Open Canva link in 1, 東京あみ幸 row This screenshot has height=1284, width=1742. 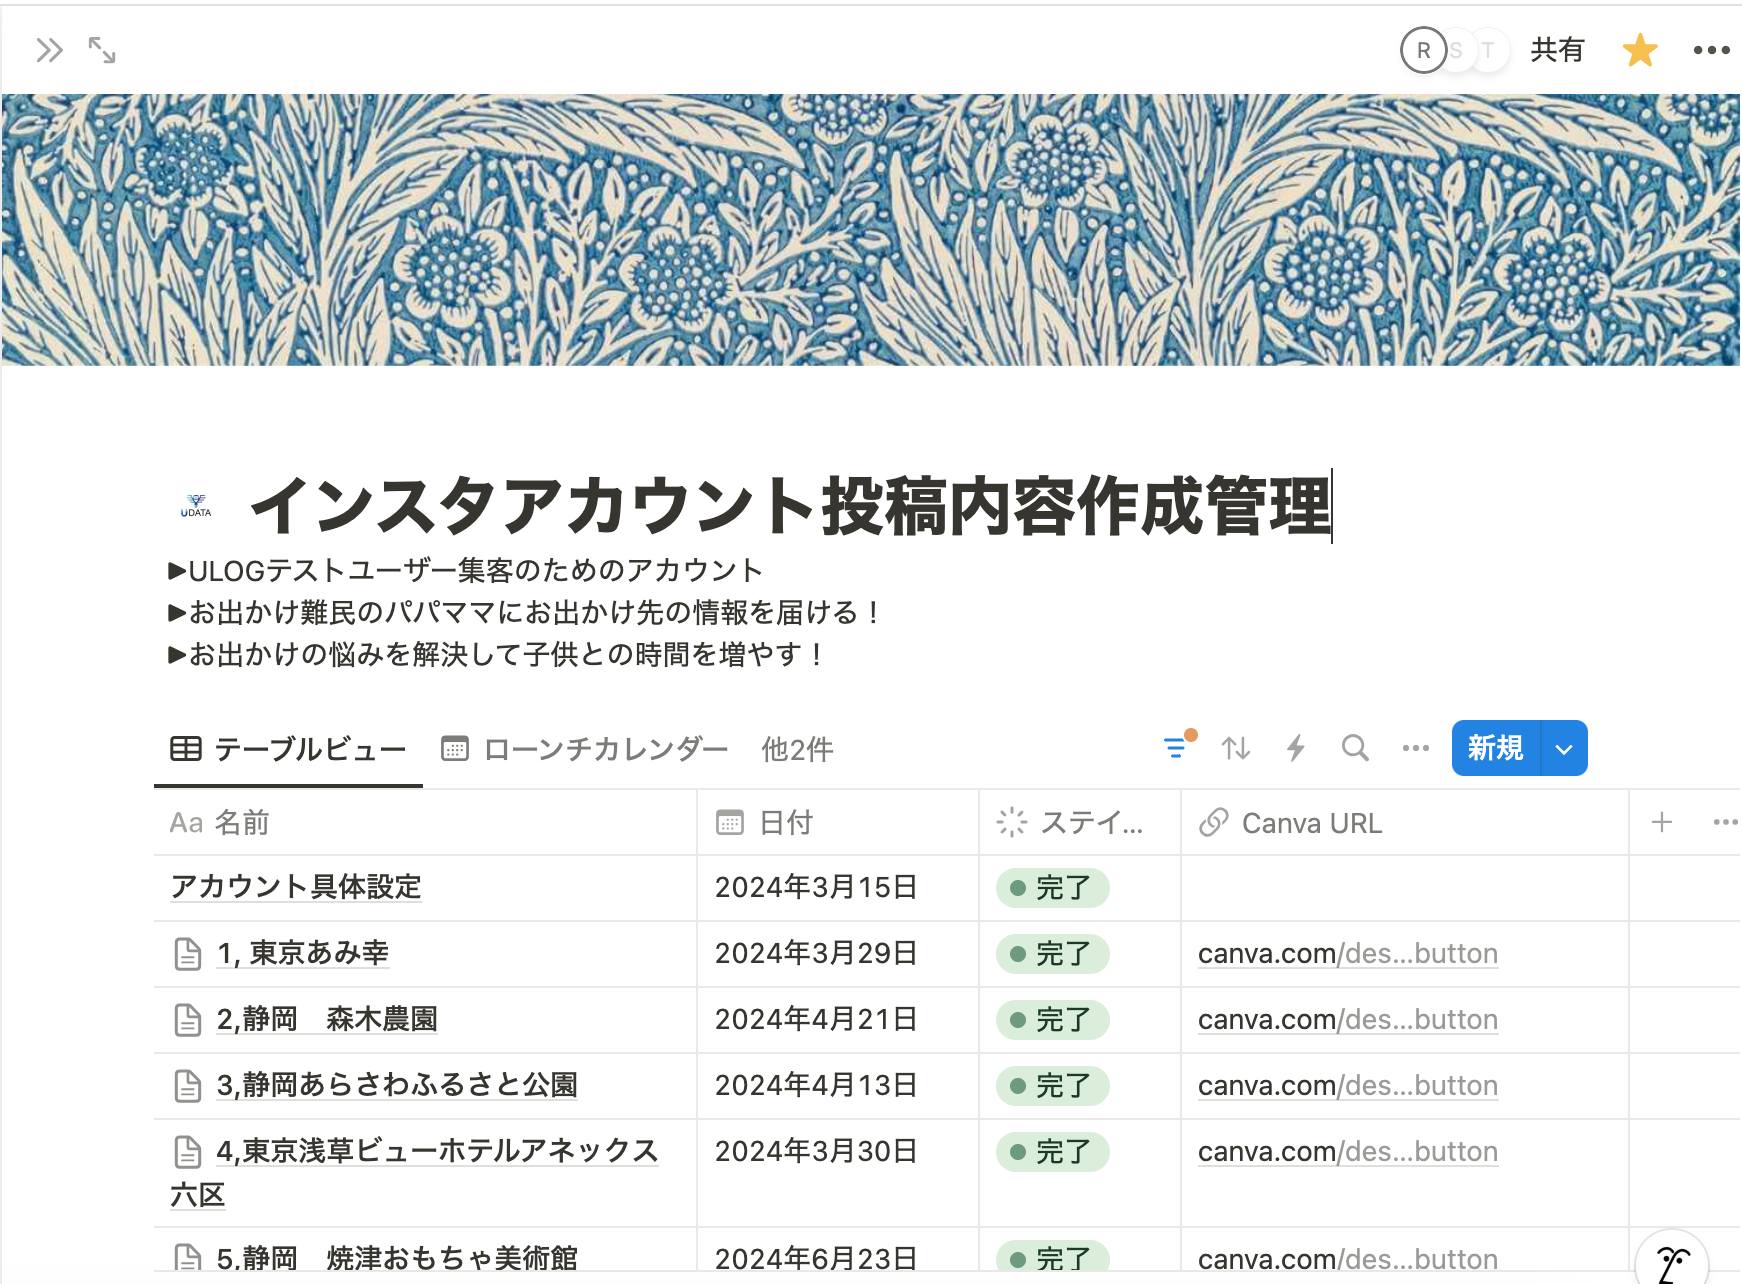(1348, 954)
